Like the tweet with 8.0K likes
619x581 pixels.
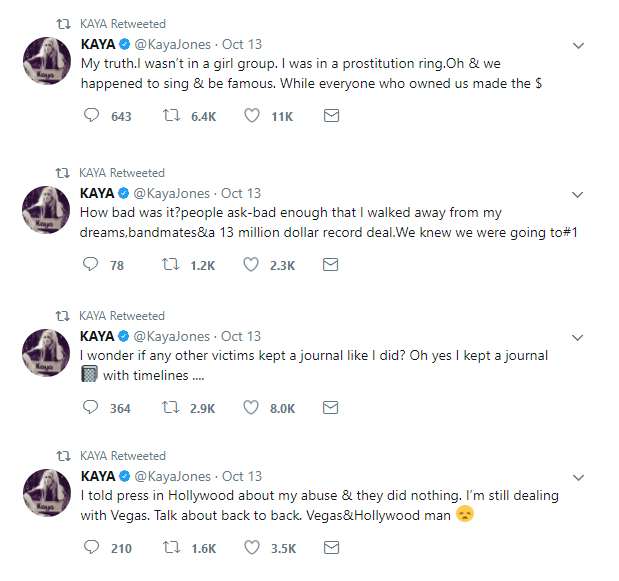coord(251,407)
